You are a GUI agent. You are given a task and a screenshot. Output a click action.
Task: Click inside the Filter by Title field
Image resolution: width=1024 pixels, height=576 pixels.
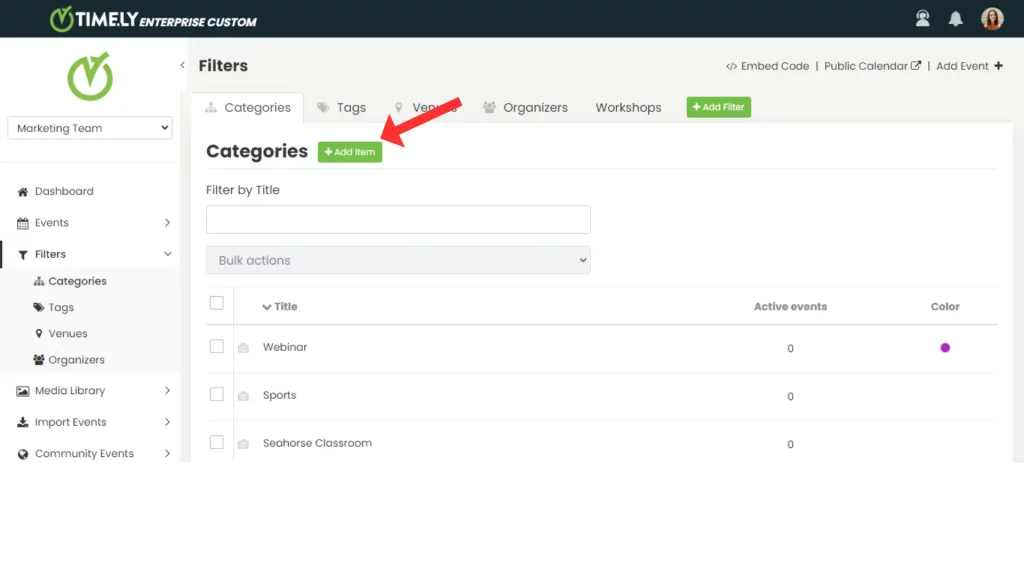coord(398,219)
